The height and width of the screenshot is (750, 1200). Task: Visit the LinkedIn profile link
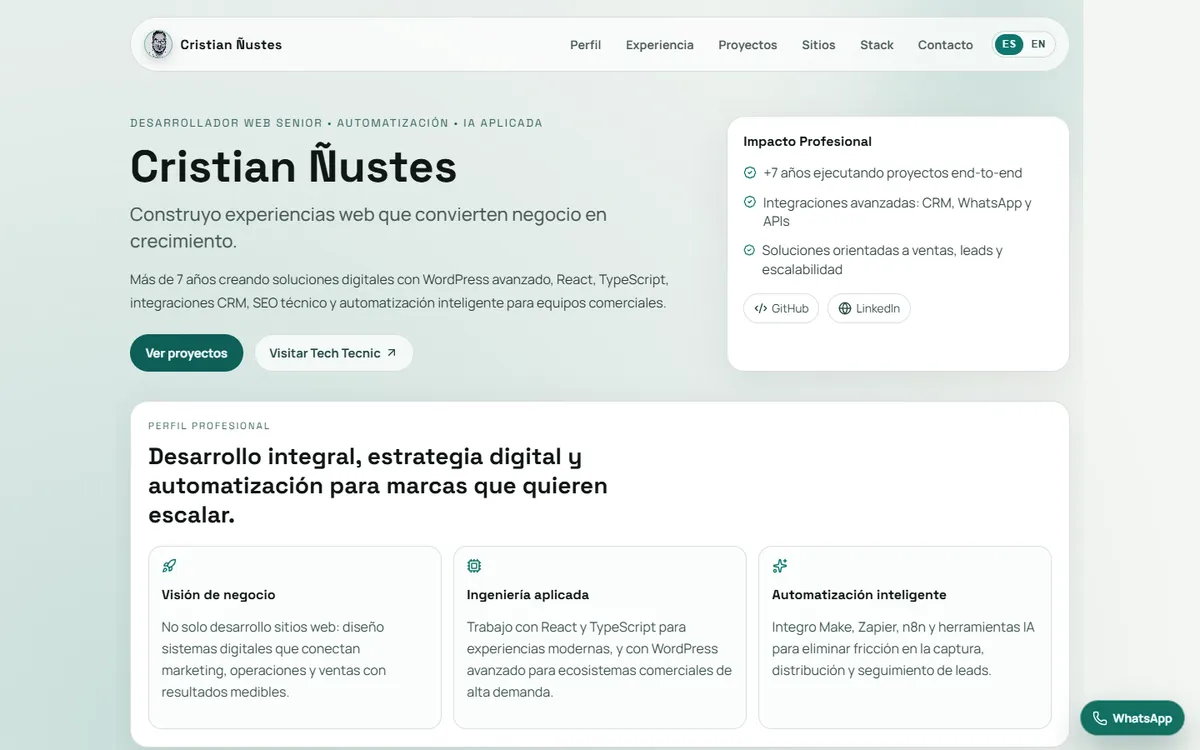[869, 308]
